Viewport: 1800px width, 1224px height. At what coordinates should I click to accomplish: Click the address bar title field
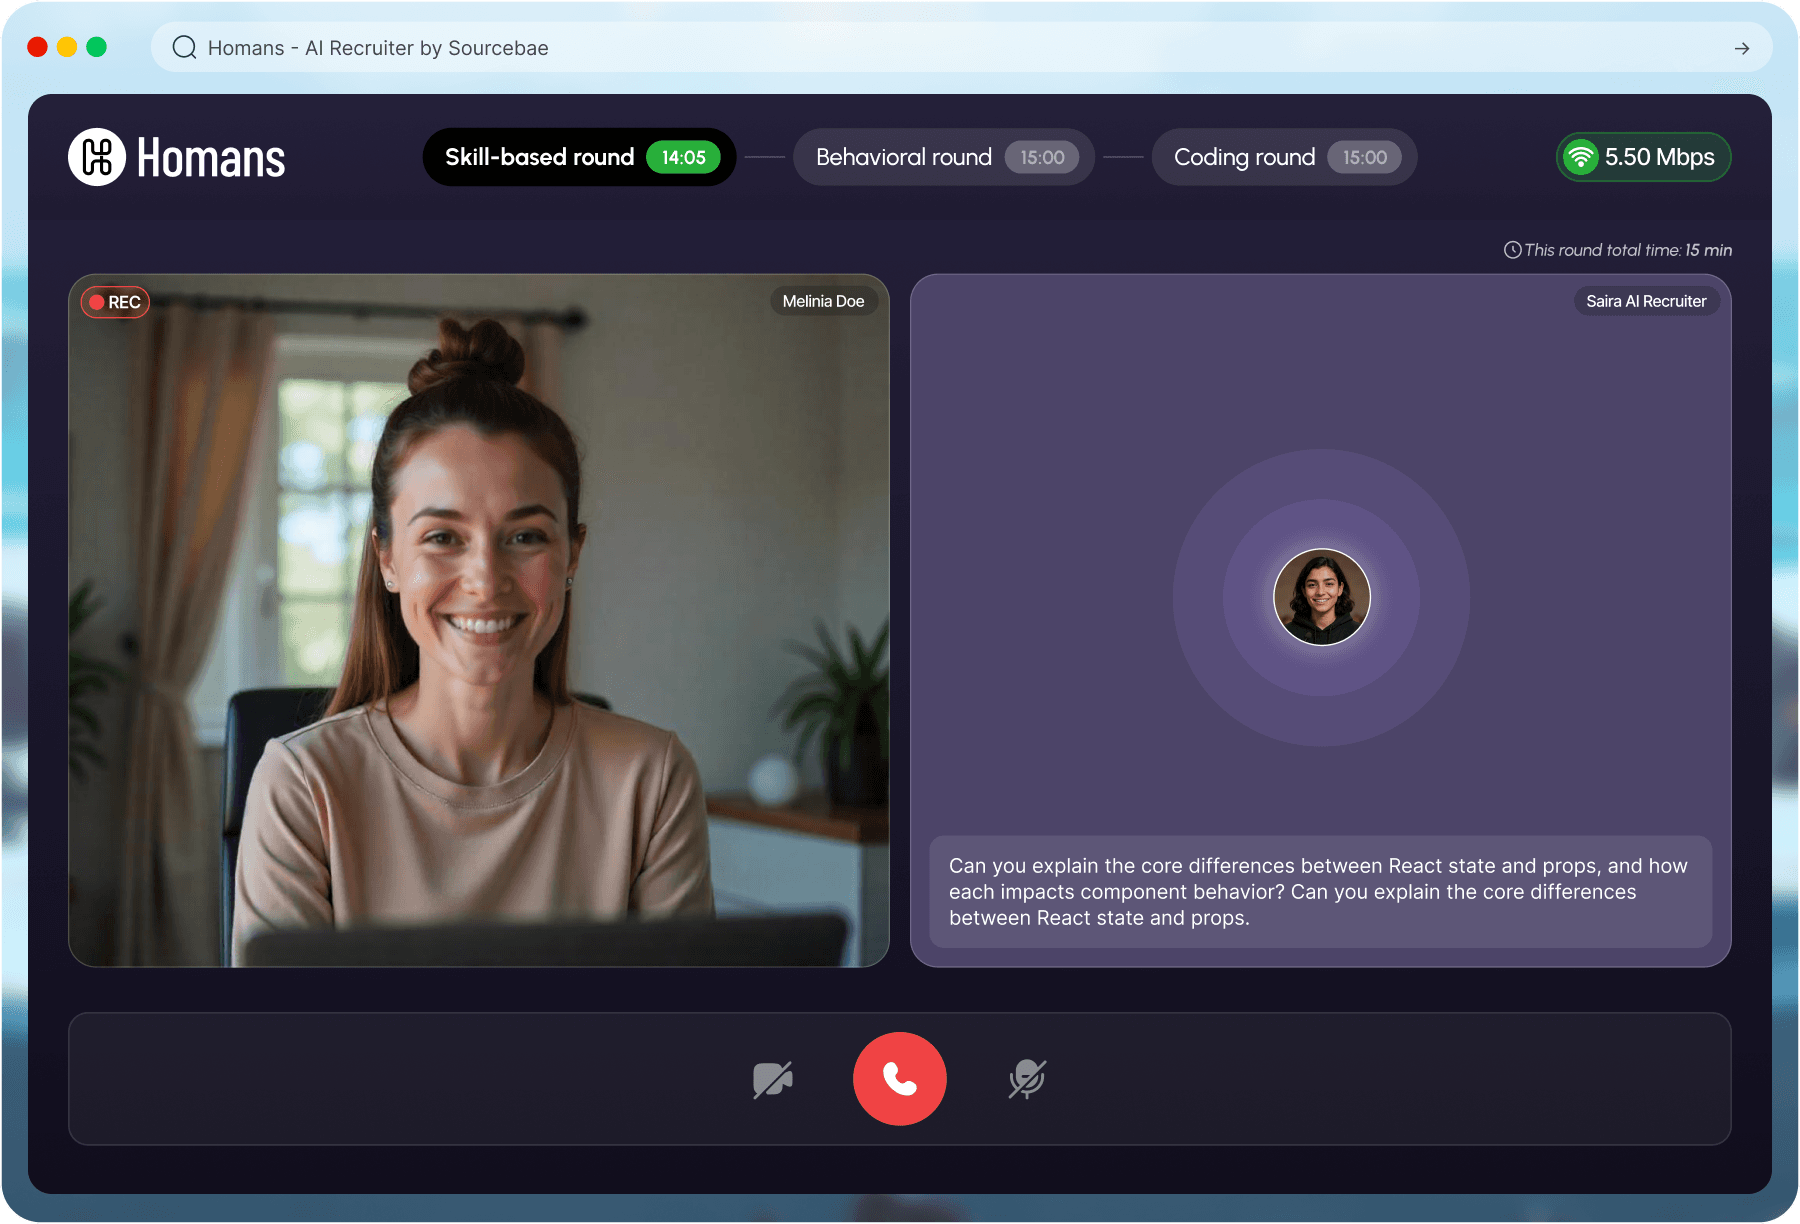tap(378, 48)
